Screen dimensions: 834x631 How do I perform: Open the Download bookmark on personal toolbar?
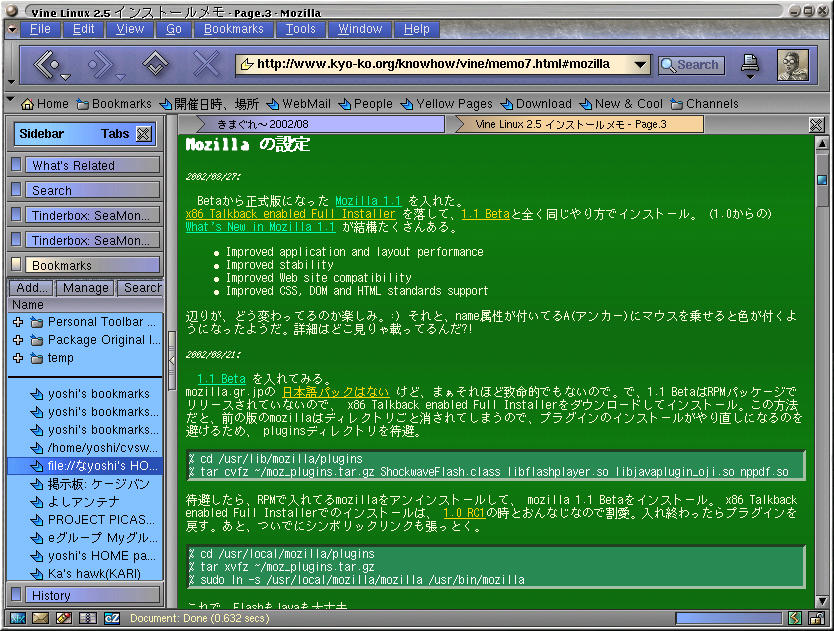536,104
